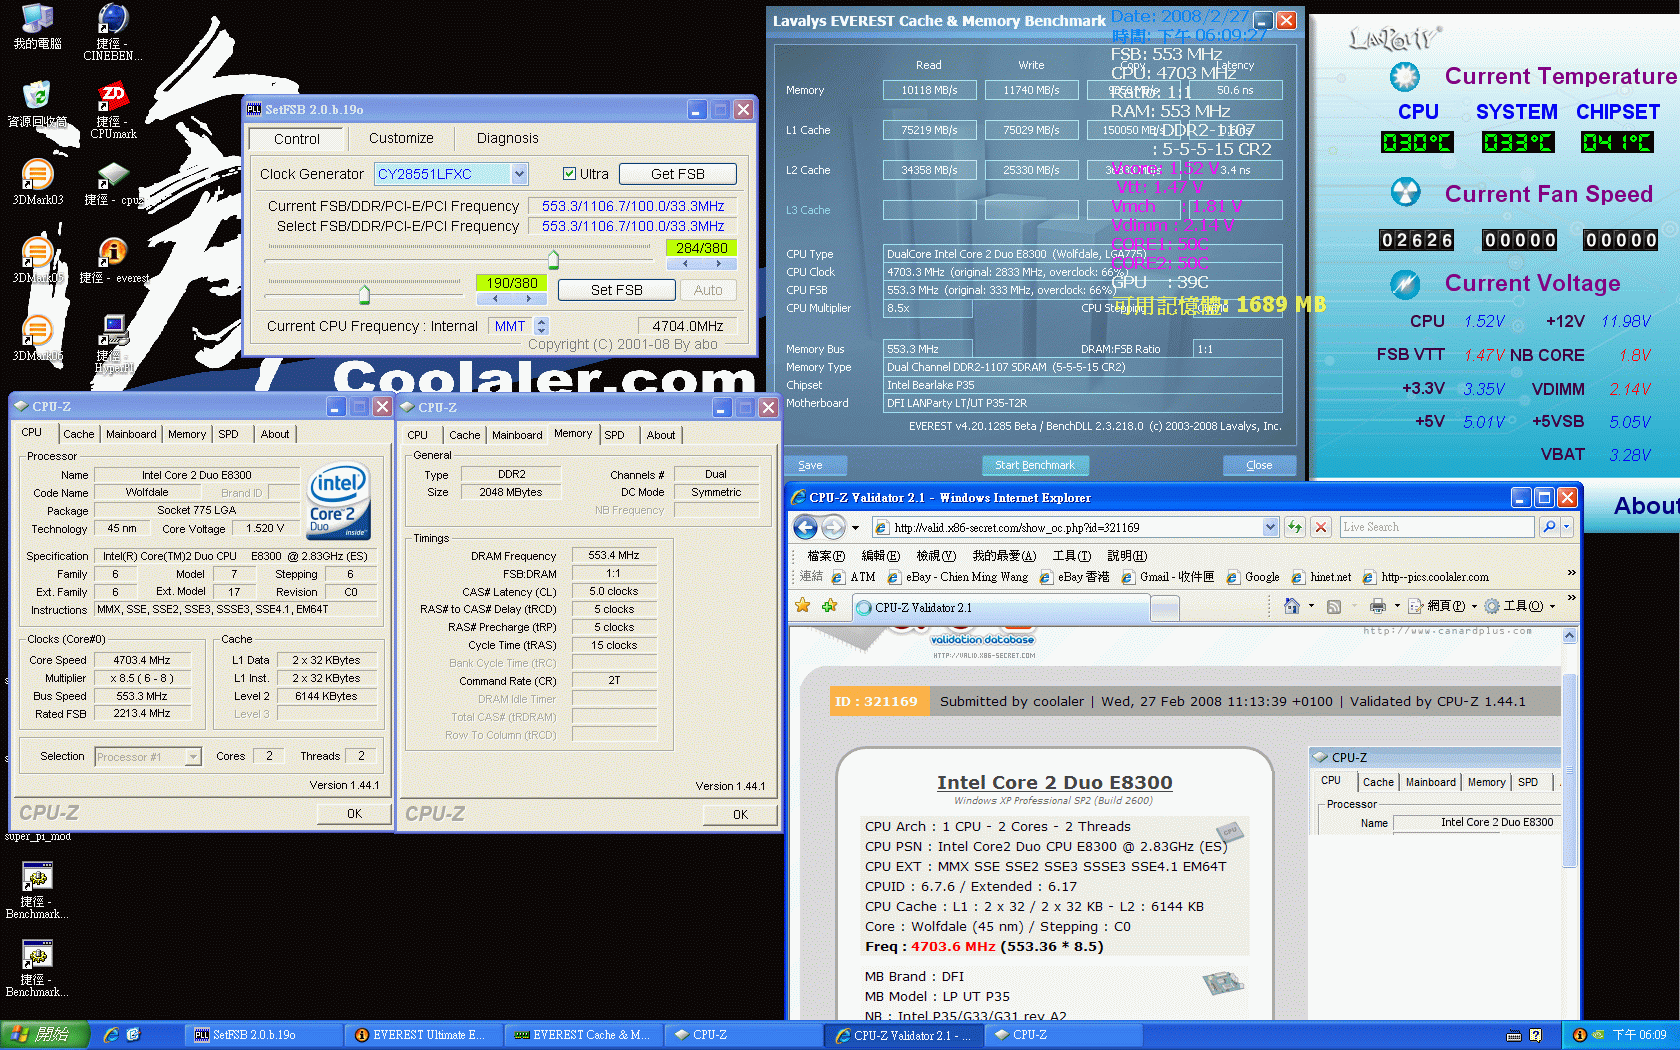The height and width of the screenshot is (1050, 1680).
Task: Open the Live Search options dropdown
Action: (x=1567, y=527)
